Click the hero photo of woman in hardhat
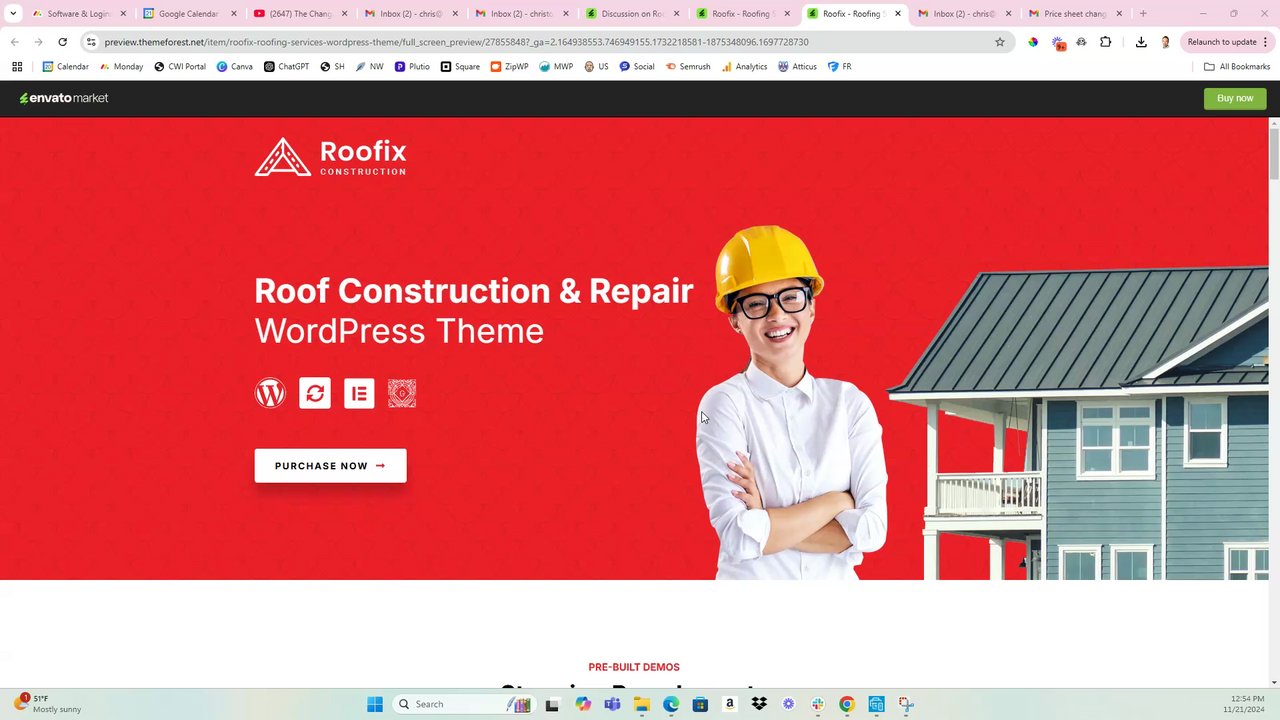This screenshot has width=1280, height=720. click(790, 402)
